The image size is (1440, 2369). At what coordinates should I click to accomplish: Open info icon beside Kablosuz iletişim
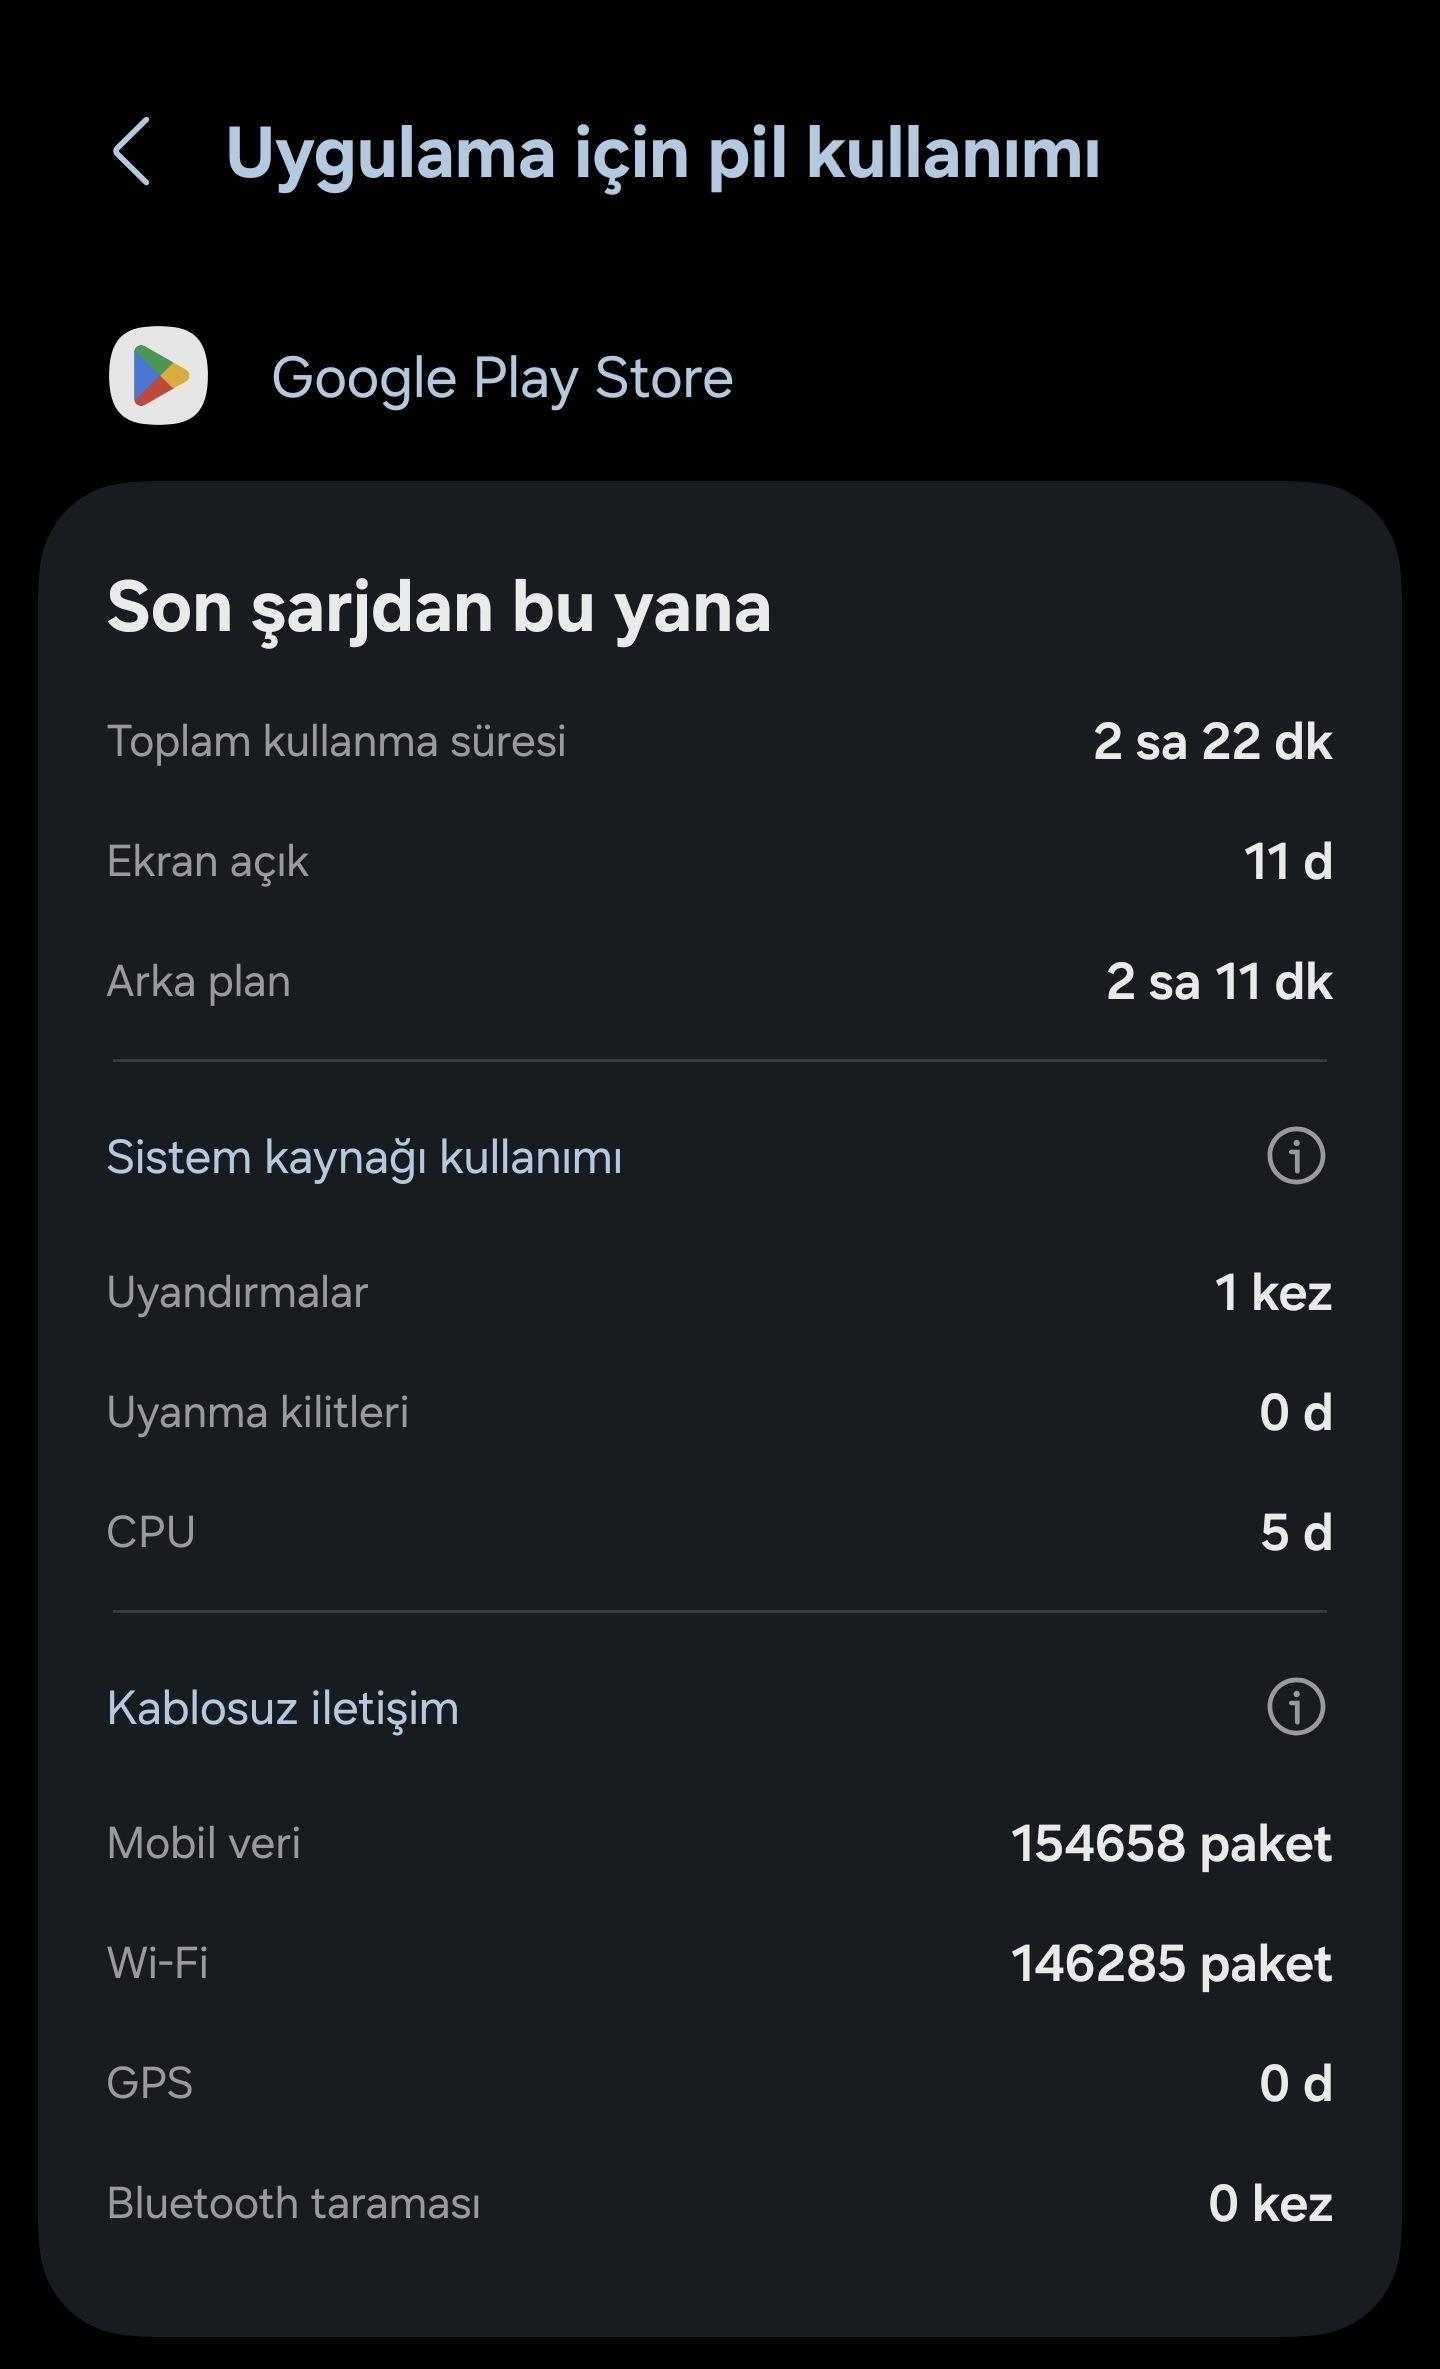pos(1296,1707)
